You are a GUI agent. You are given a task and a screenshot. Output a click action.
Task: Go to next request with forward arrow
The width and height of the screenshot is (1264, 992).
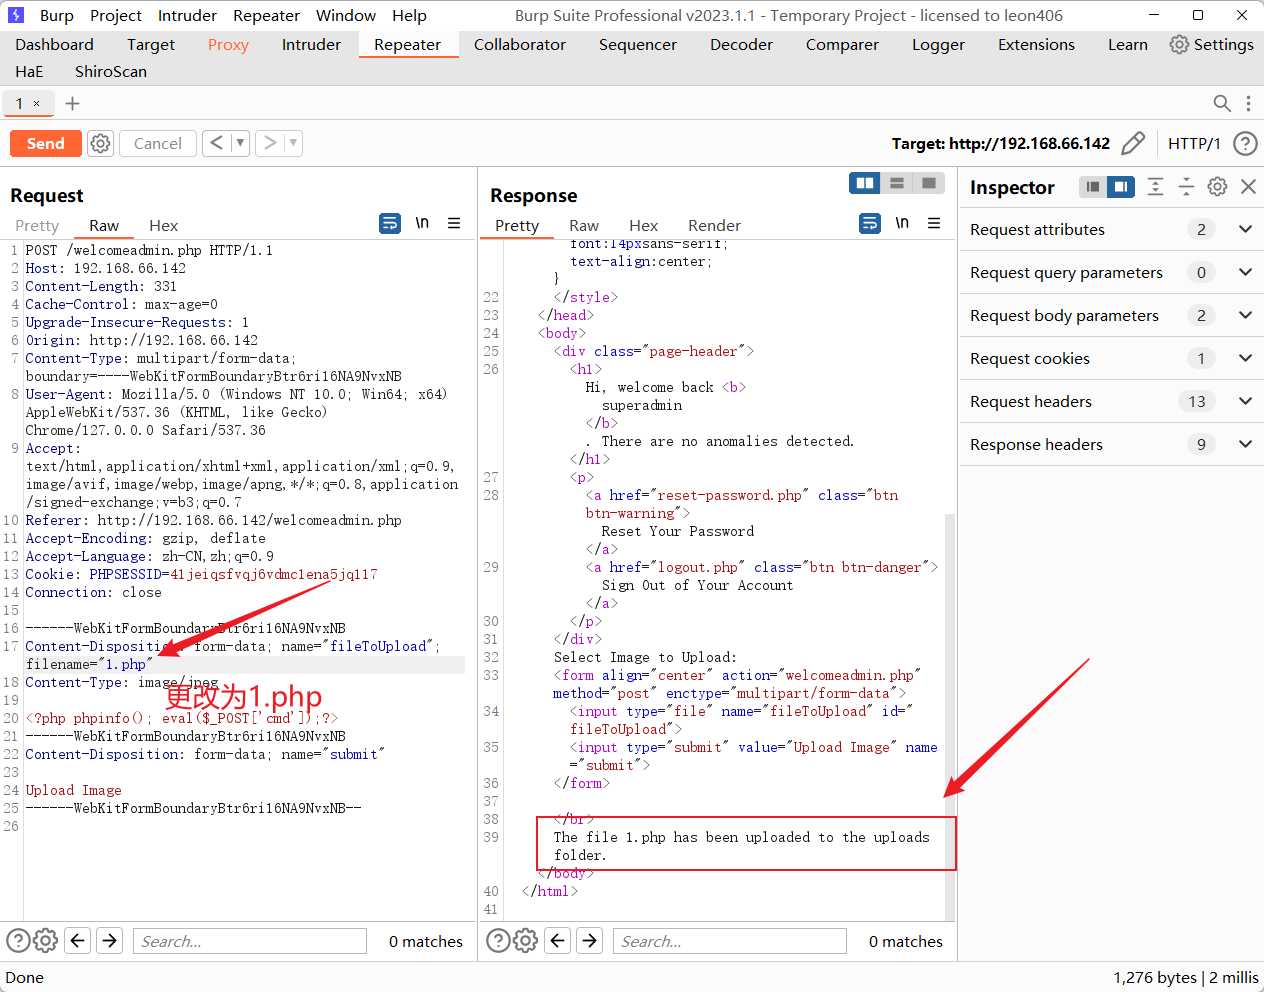(x=269, y=143)
